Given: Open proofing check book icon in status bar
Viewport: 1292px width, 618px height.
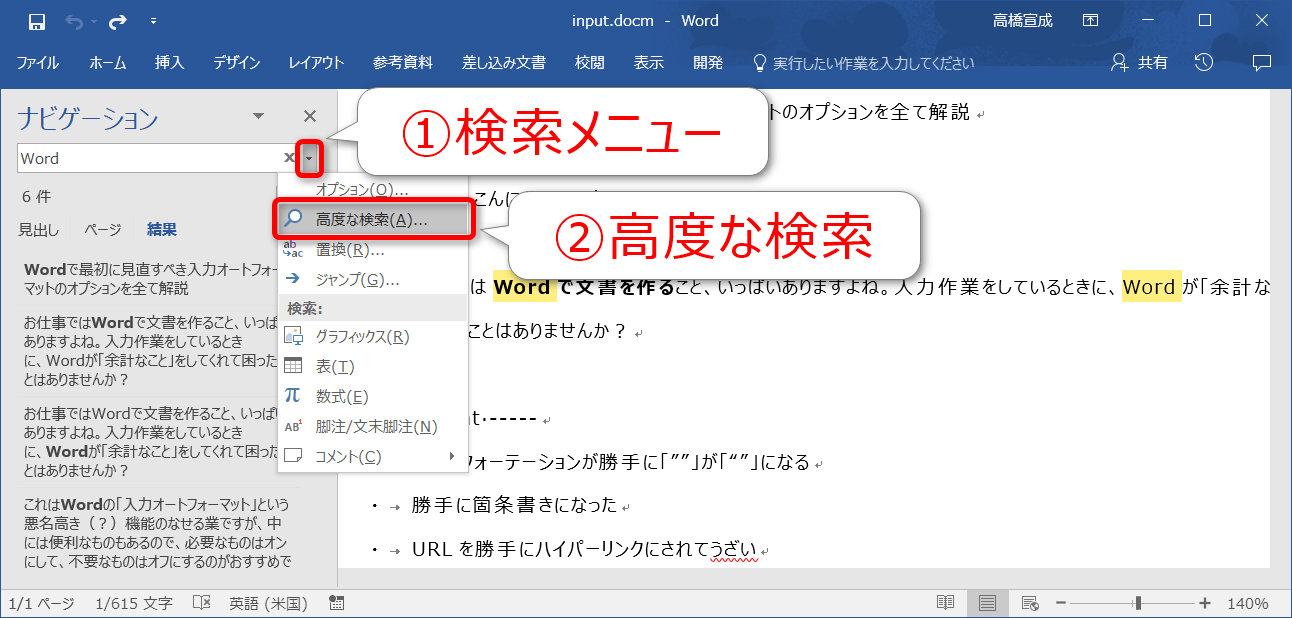Looking at the screenshot, I should pos(201,603).
